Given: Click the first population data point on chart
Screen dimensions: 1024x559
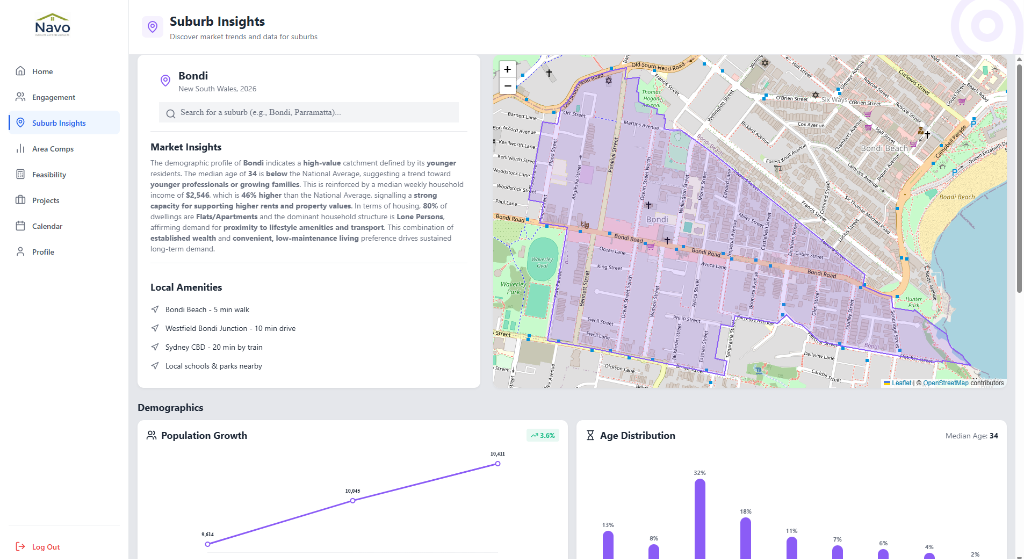Looking at the screenshot, I should pos(208,543).
